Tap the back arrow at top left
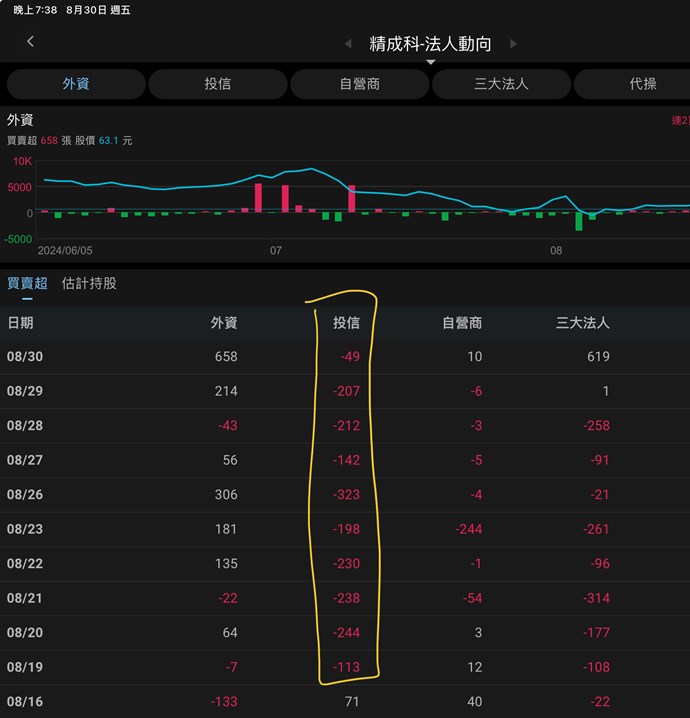The height and width of the screenshot is (718, 690). 30,42
